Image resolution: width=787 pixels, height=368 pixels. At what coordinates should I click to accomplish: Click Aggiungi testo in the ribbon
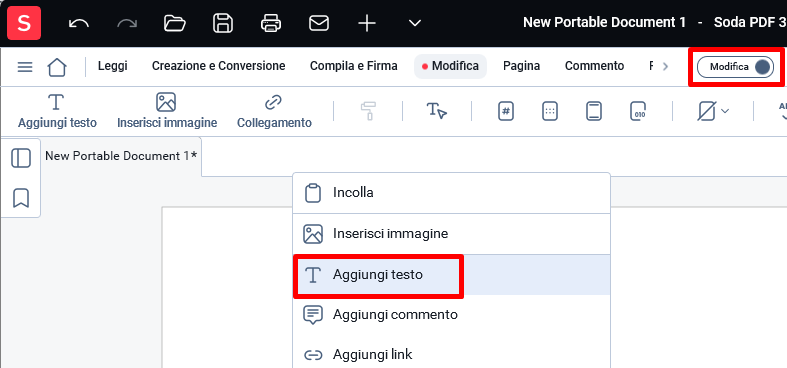(x=57, y=111)
